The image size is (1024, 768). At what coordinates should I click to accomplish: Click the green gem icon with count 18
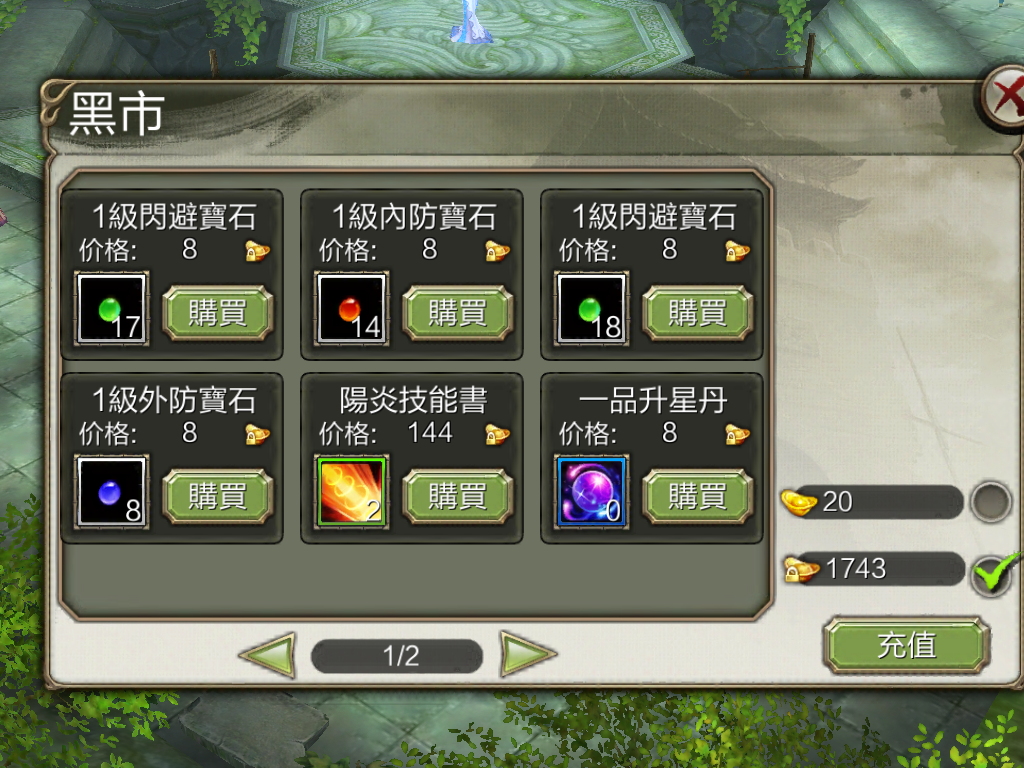click(591, 308)
